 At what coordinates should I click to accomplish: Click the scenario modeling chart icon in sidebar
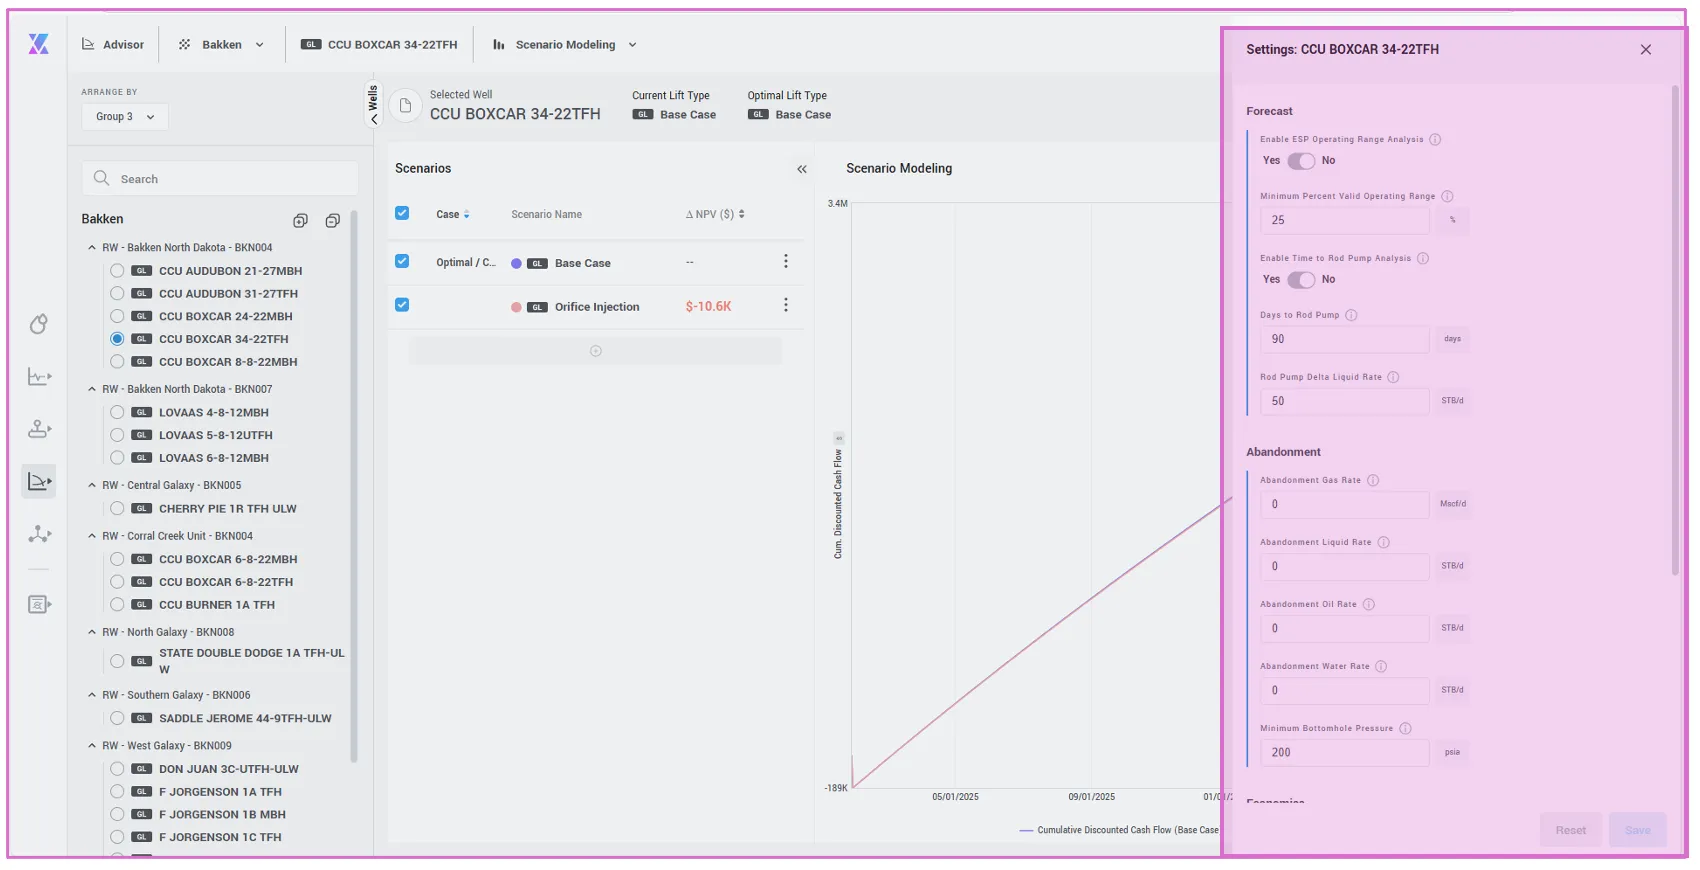39,481
